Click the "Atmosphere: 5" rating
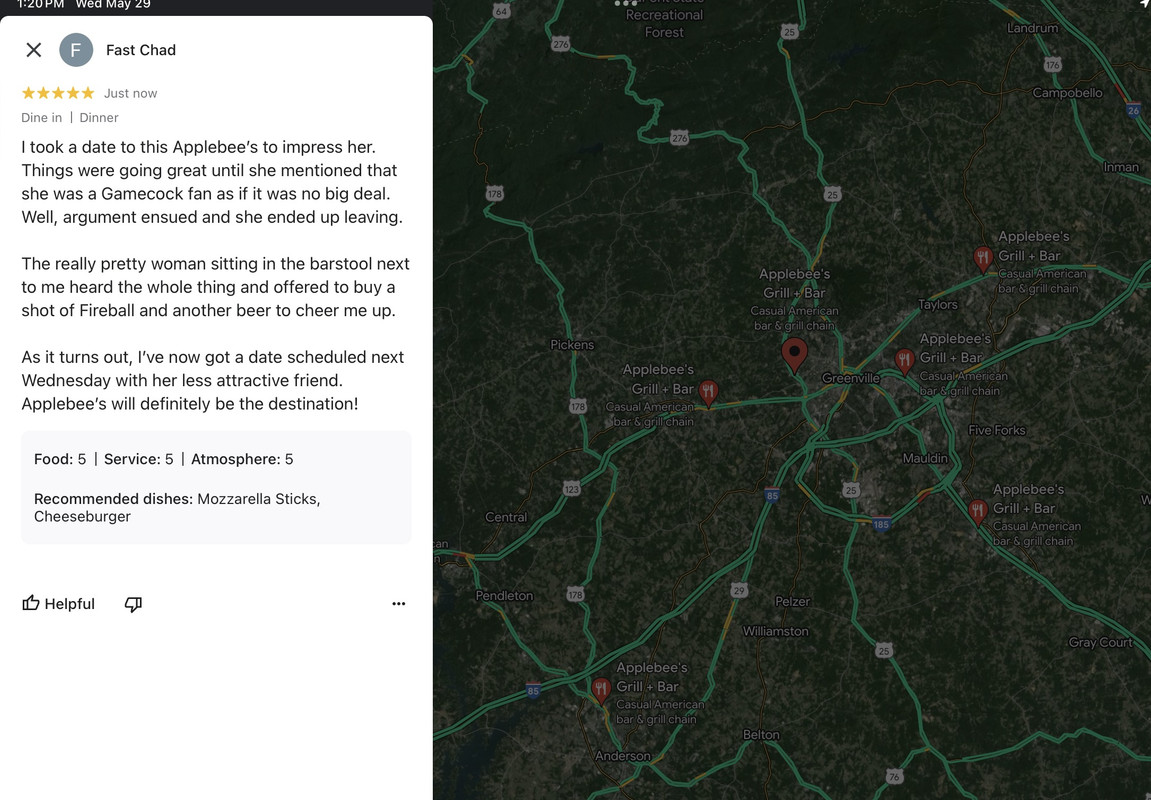This screenshot has width=1151, height=800. coord(242,459)
